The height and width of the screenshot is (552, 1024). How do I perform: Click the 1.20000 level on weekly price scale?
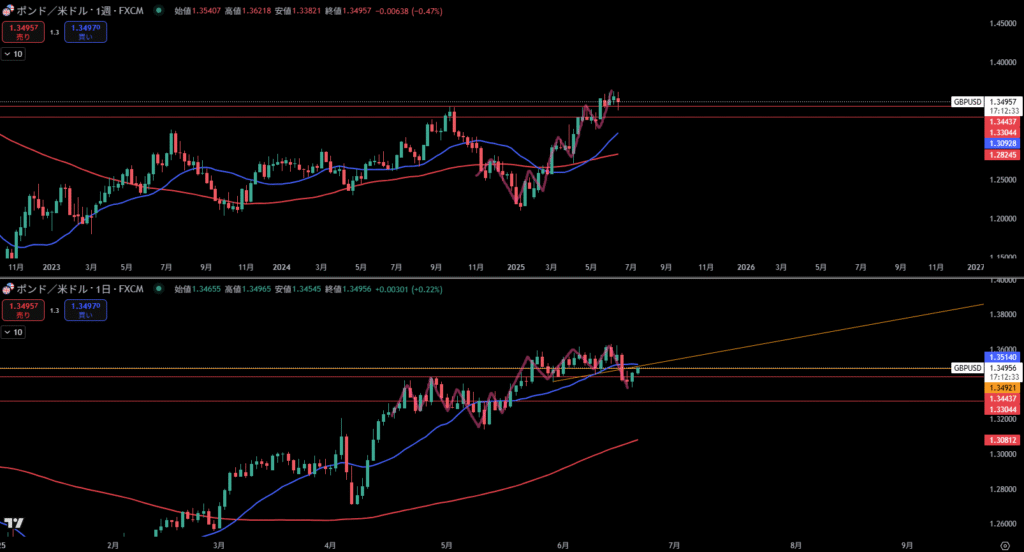coord(1002,219)
